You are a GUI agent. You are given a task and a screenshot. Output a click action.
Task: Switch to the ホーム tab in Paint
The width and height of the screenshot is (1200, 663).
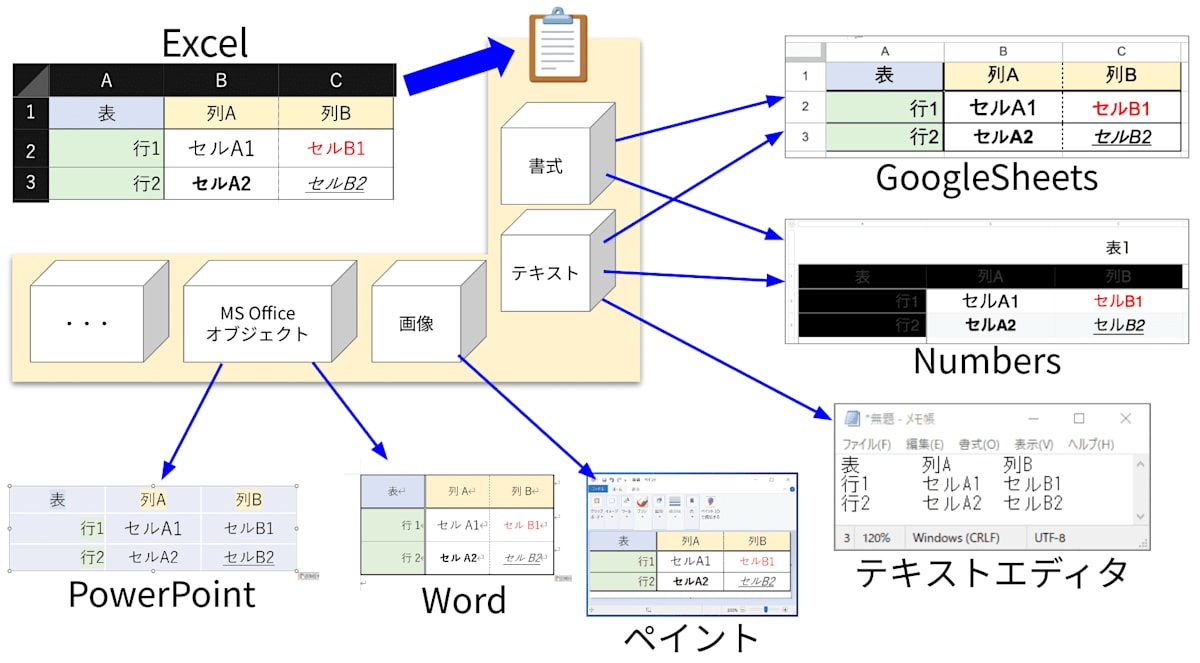(x=617, y=489)
